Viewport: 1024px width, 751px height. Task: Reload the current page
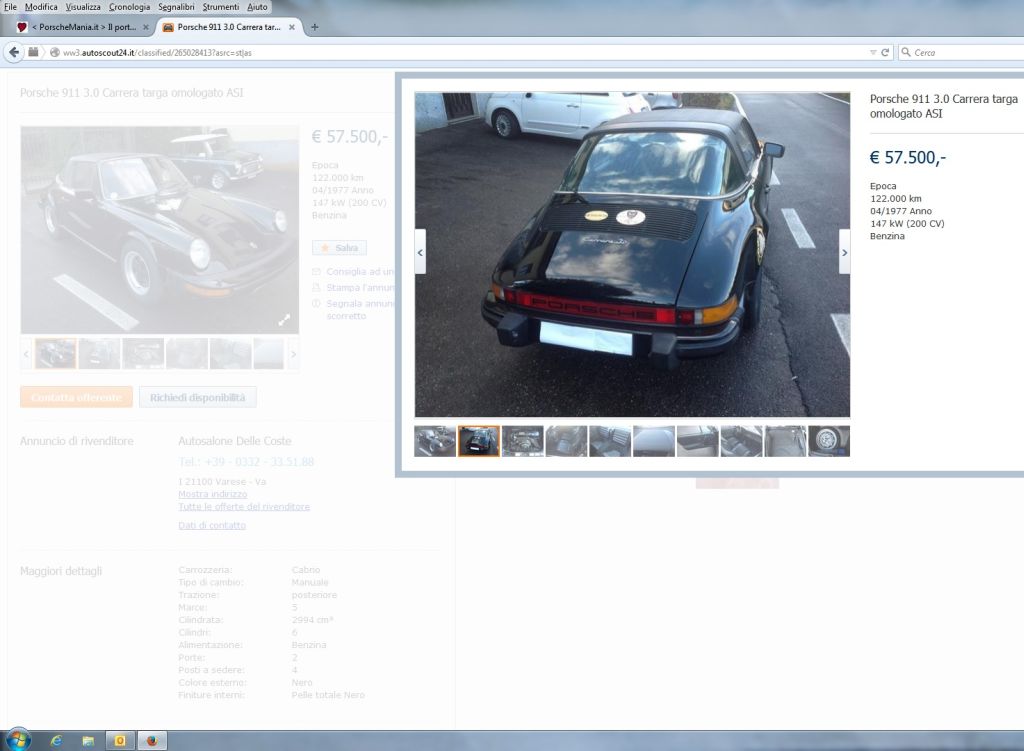(x=886, y=52)
